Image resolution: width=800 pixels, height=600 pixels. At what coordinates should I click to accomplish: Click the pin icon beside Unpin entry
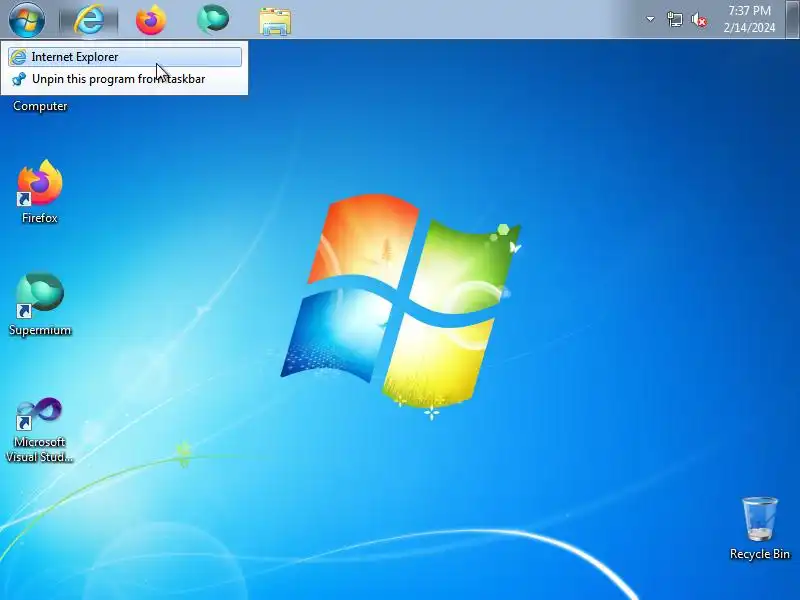point(19,79)
